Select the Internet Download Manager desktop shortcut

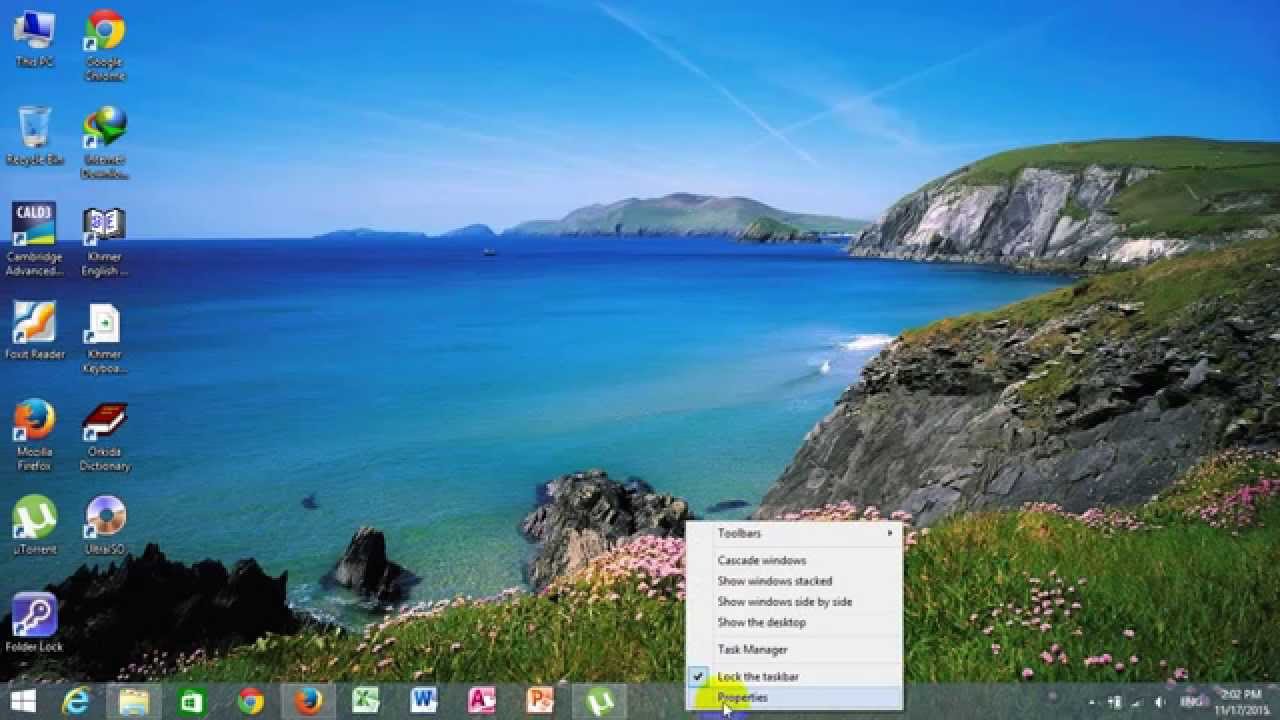(104, 143)
